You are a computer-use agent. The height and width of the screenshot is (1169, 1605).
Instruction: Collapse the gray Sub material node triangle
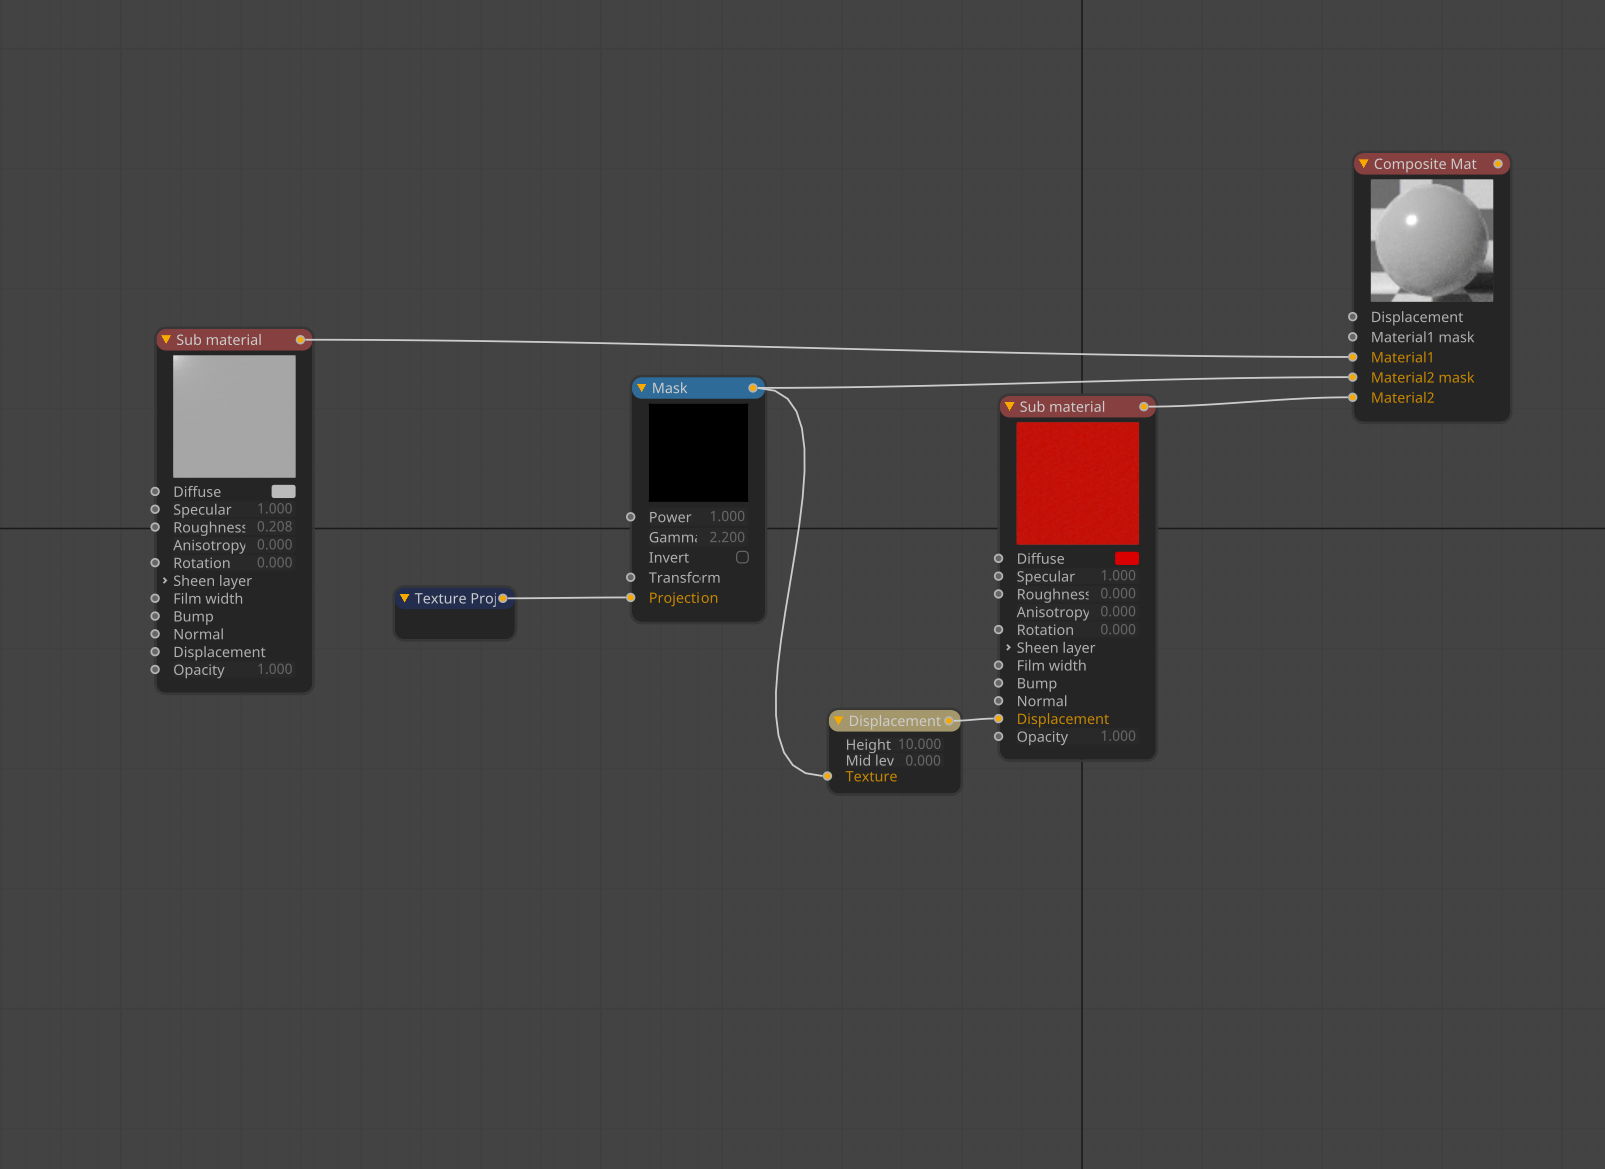click(x=166, y=340)
